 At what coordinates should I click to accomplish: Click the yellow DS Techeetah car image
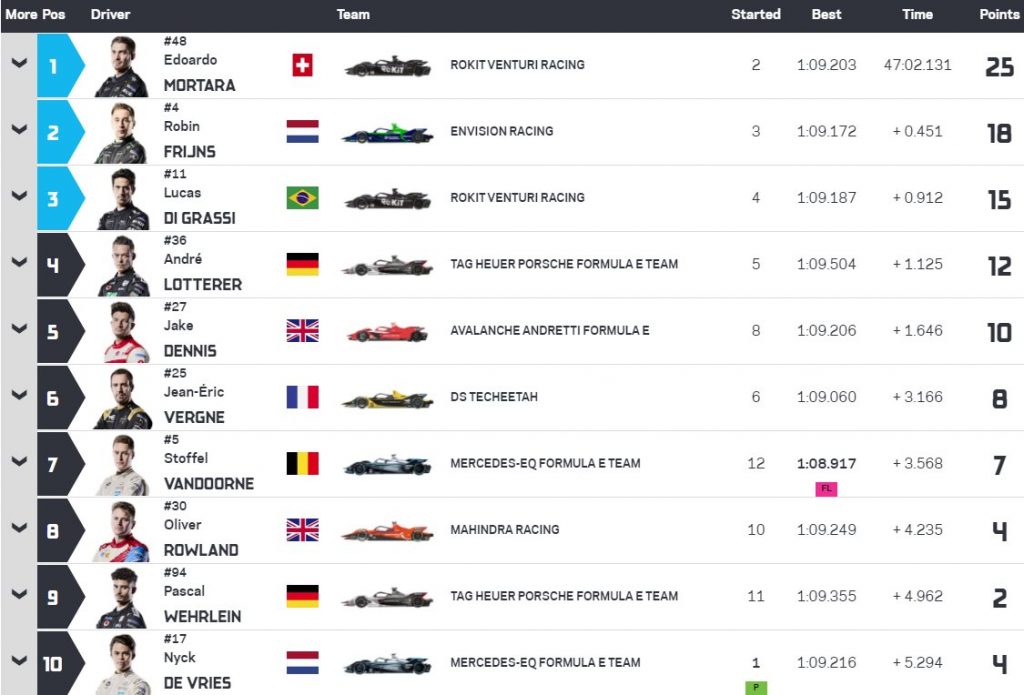[387, 398]
